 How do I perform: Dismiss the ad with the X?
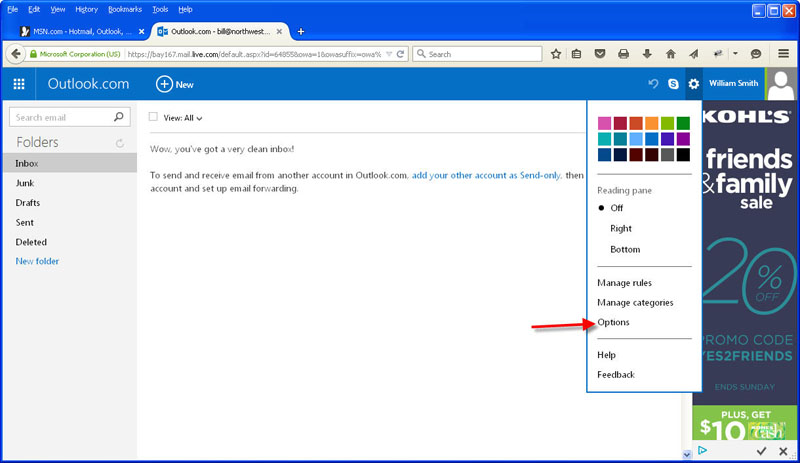coord(783,451)
